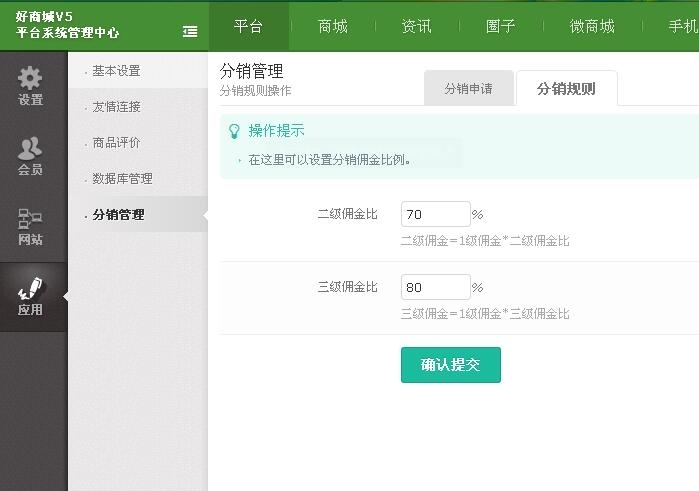This screenshot has width=699, height=491.
Task: Open the 网站 website icon section
Action: (x=30, y=227)
